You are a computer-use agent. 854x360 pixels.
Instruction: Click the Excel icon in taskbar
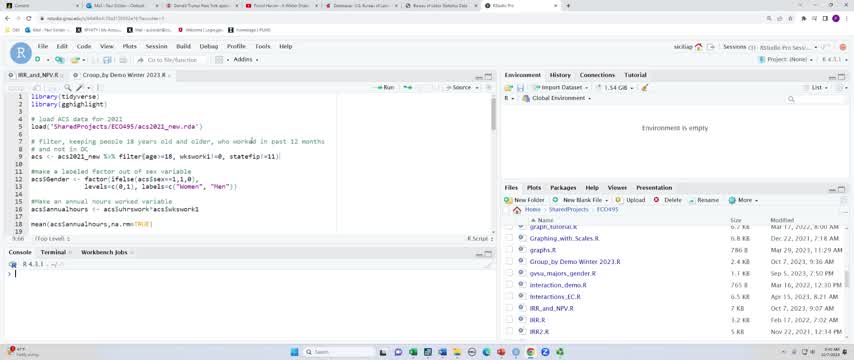pos(413,352)
